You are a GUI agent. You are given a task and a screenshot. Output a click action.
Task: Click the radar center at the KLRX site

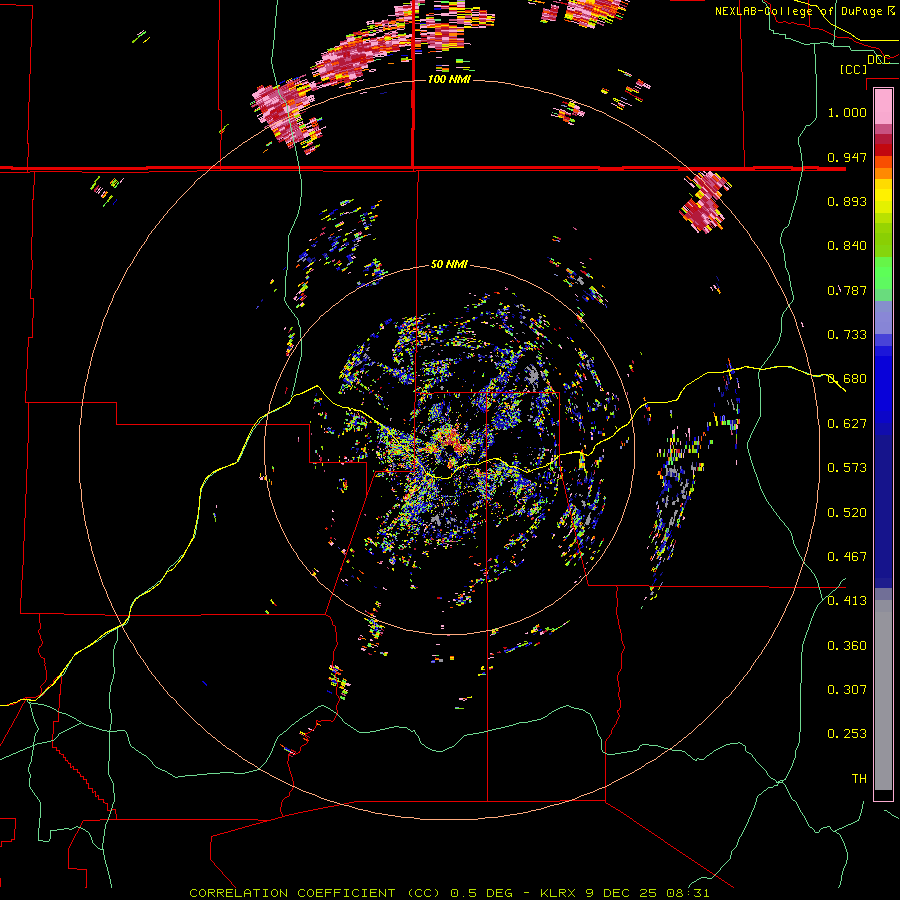449,450
